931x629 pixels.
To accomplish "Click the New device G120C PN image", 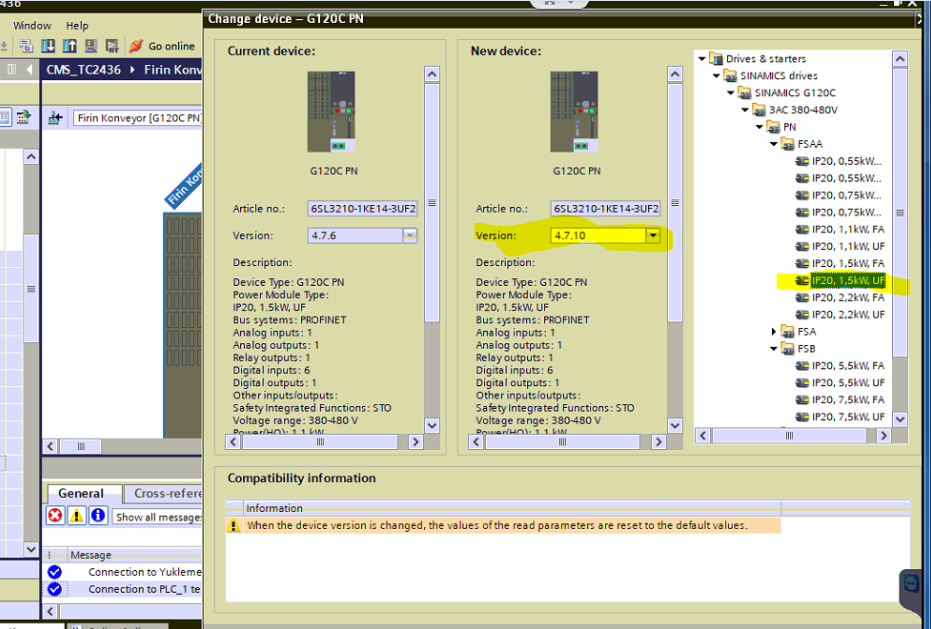I will point(574,112).
